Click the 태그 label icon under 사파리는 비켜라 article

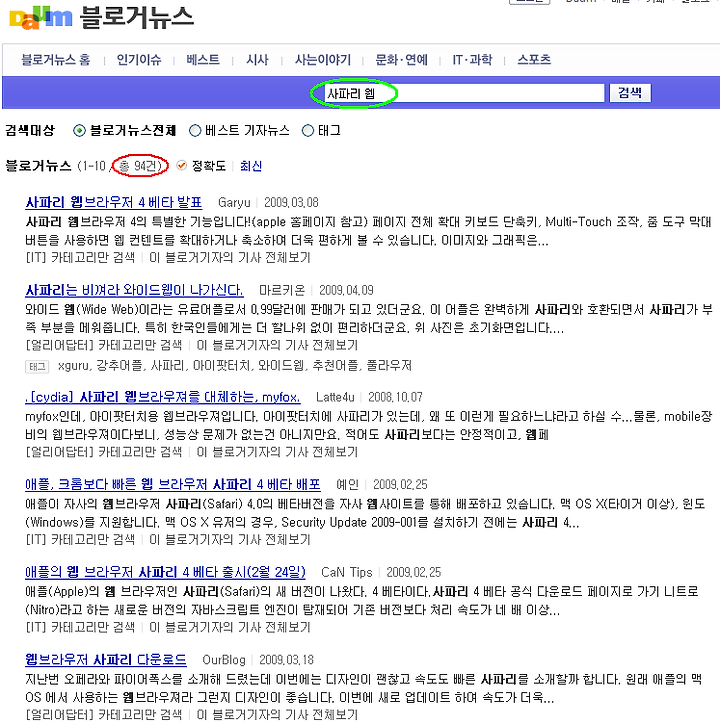(37, 367)
